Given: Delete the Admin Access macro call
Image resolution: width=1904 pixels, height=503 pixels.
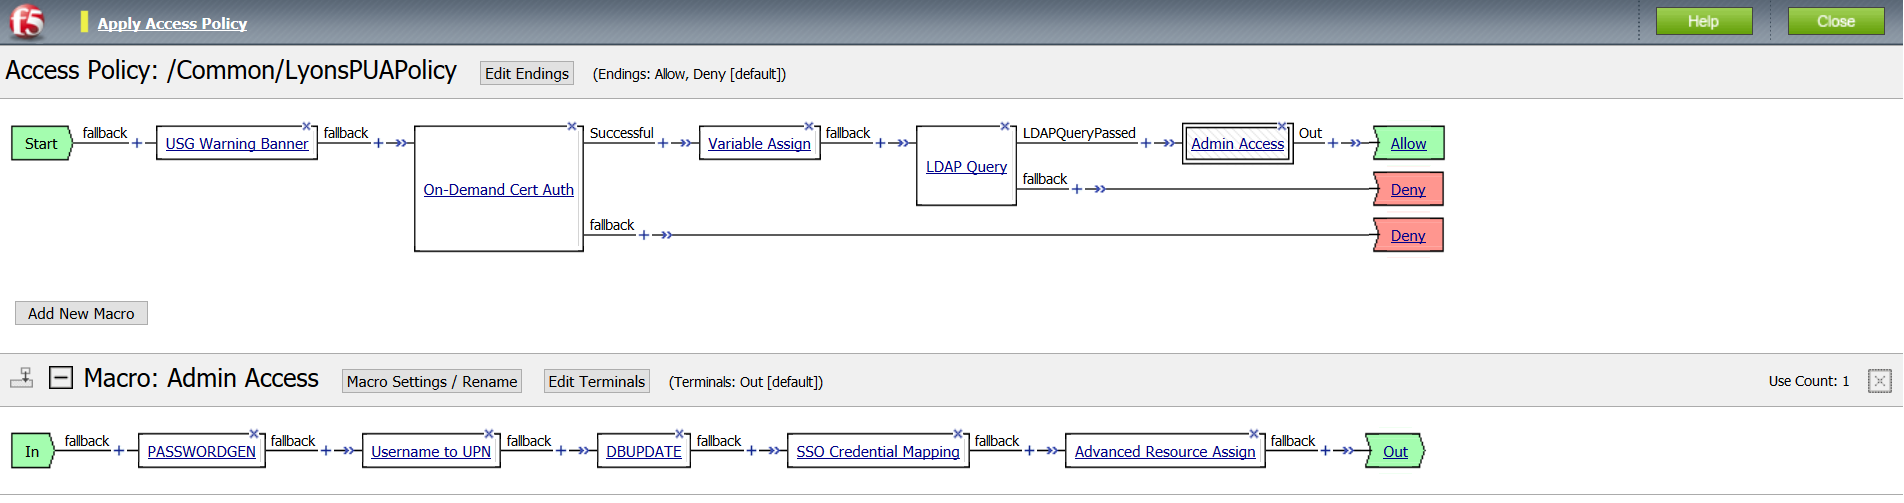Looking at the screenshot, I should coord(1282,126).
